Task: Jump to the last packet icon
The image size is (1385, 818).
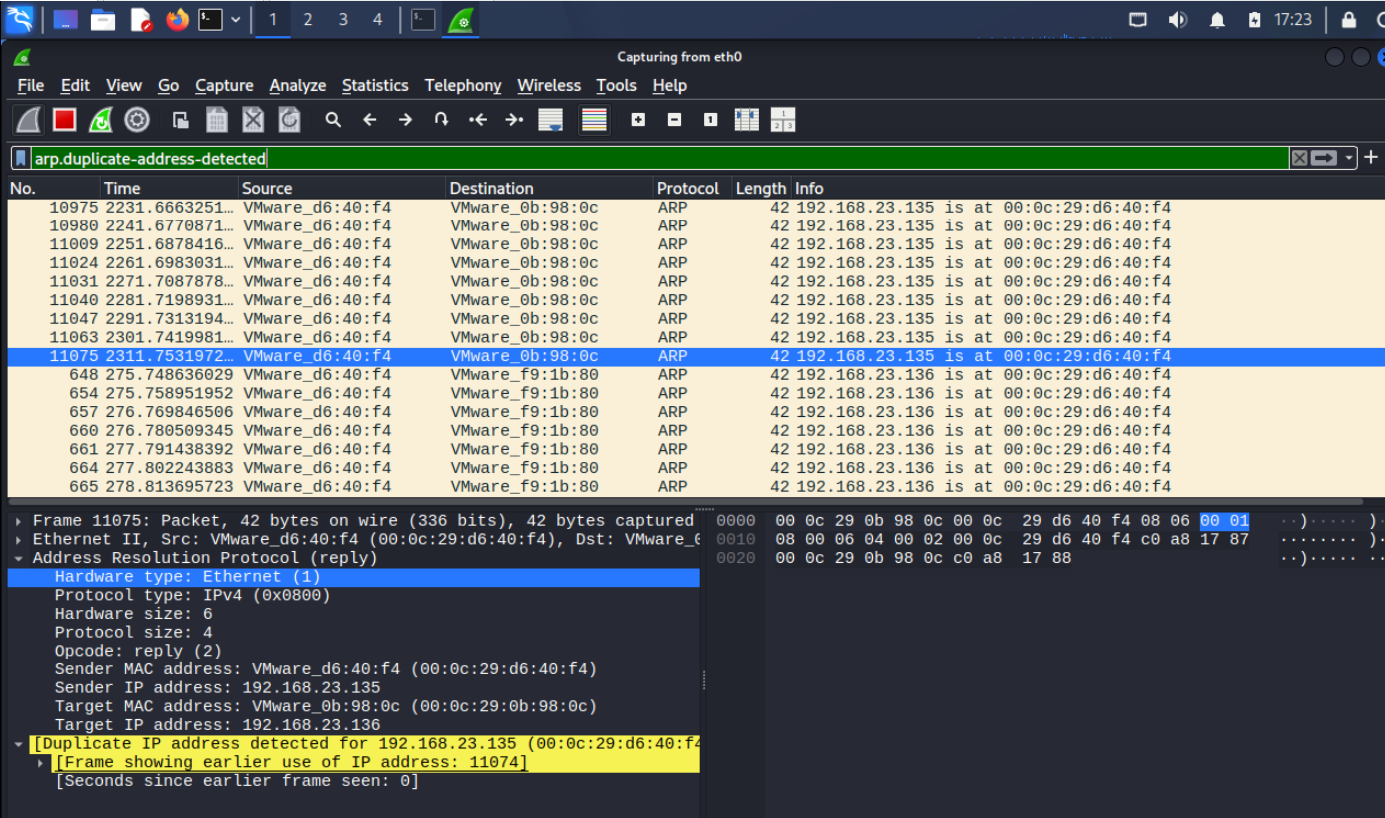Action: click(x=514, y=120)
